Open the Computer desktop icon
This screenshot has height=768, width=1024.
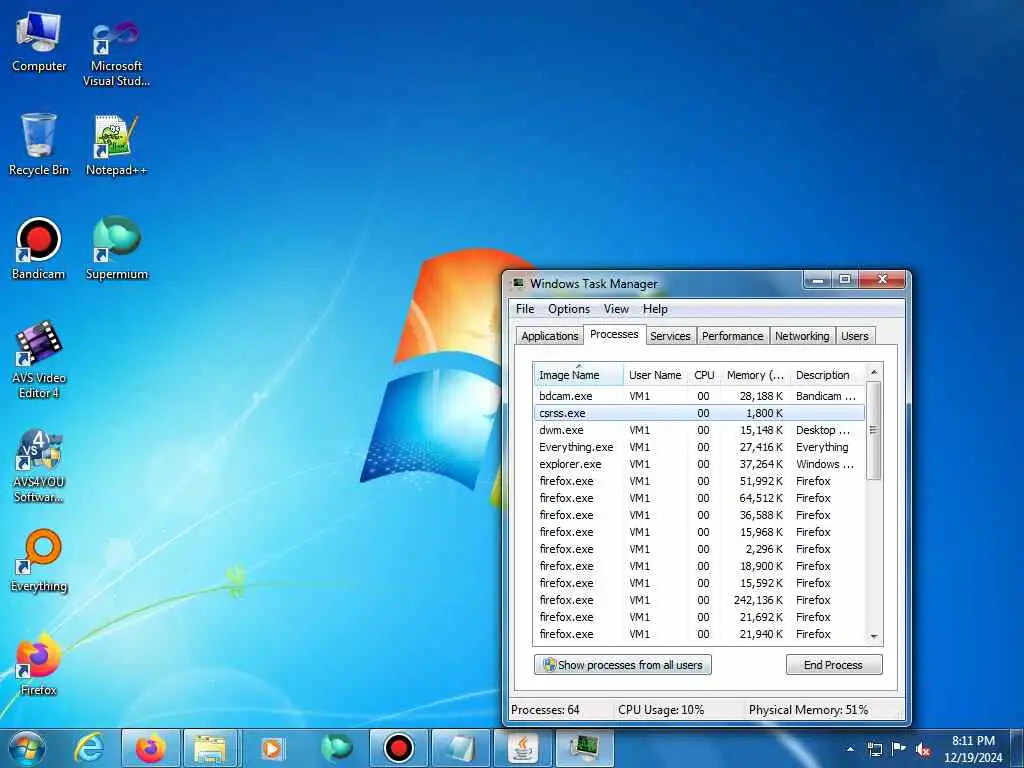coord(39,42)
